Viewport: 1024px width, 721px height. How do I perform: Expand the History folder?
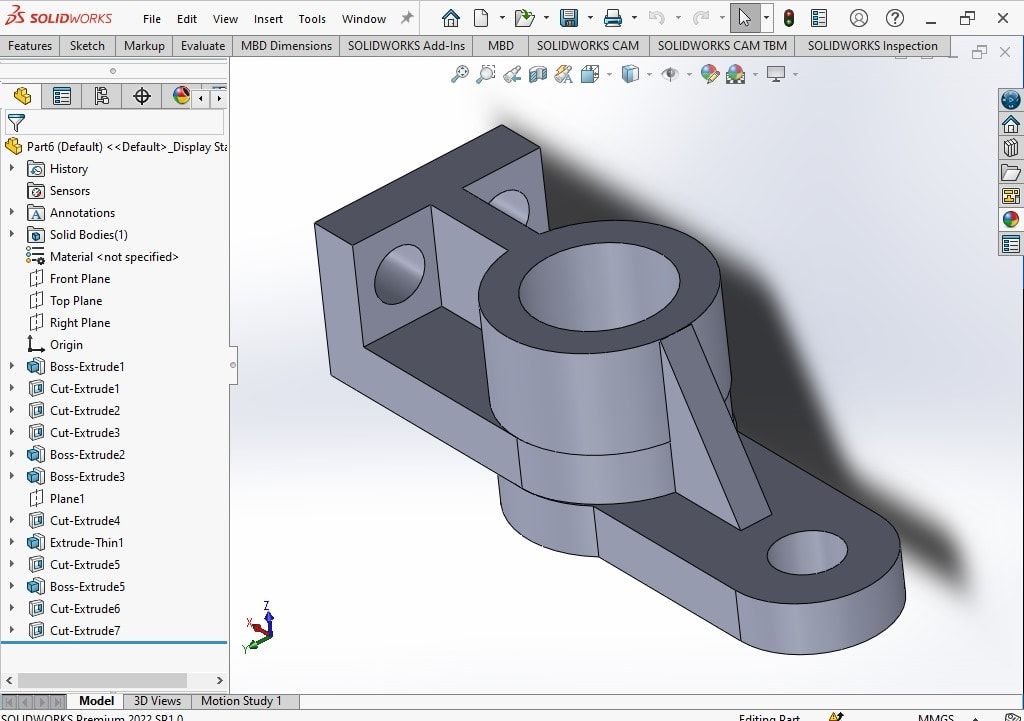11,168
